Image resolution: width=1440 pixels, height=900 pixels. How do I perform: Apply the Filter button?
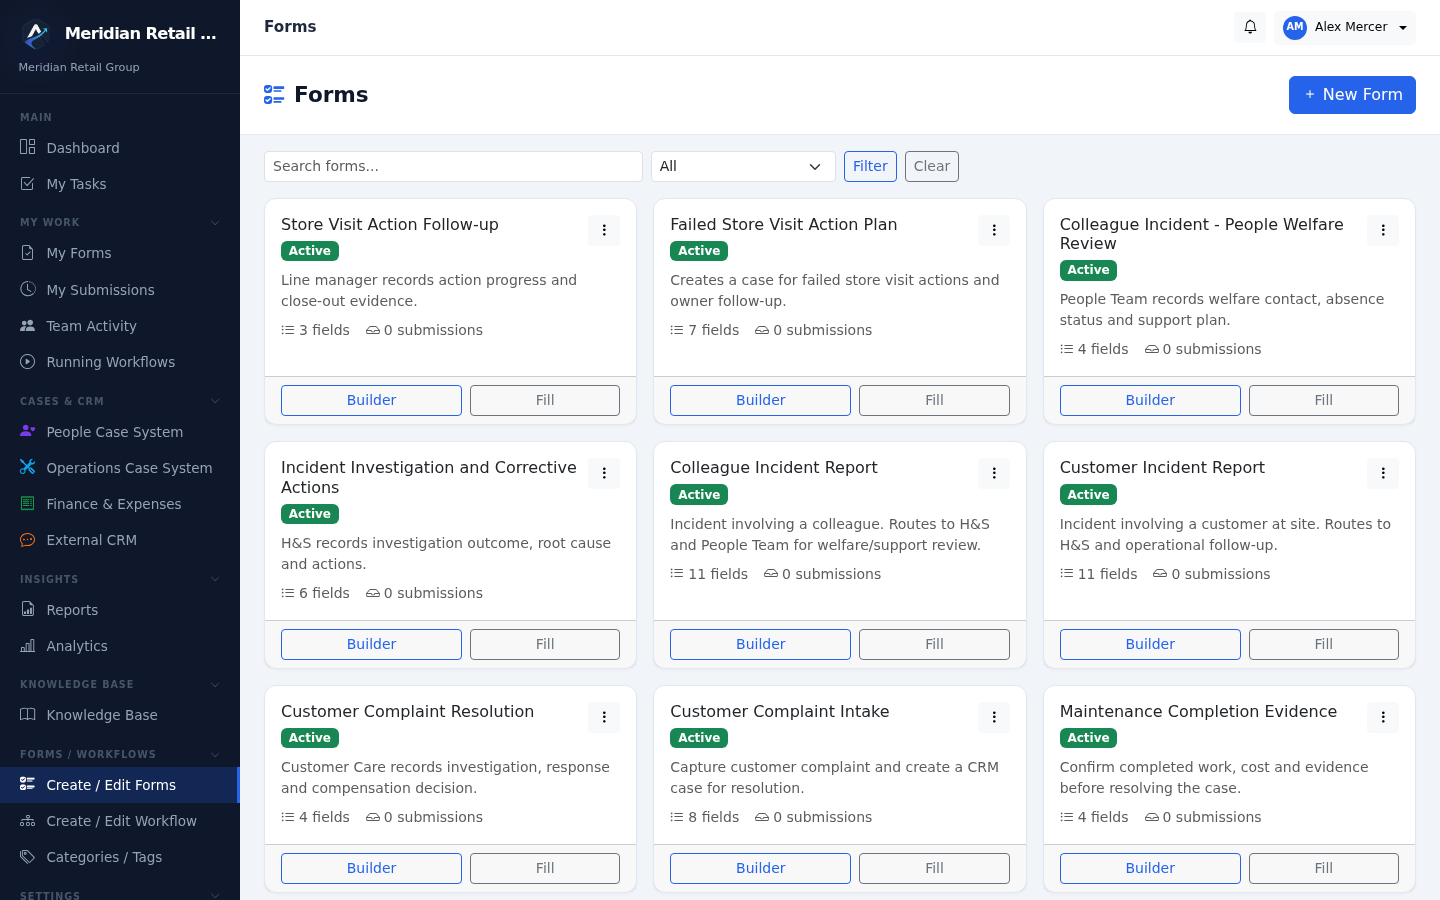(870, 166)
